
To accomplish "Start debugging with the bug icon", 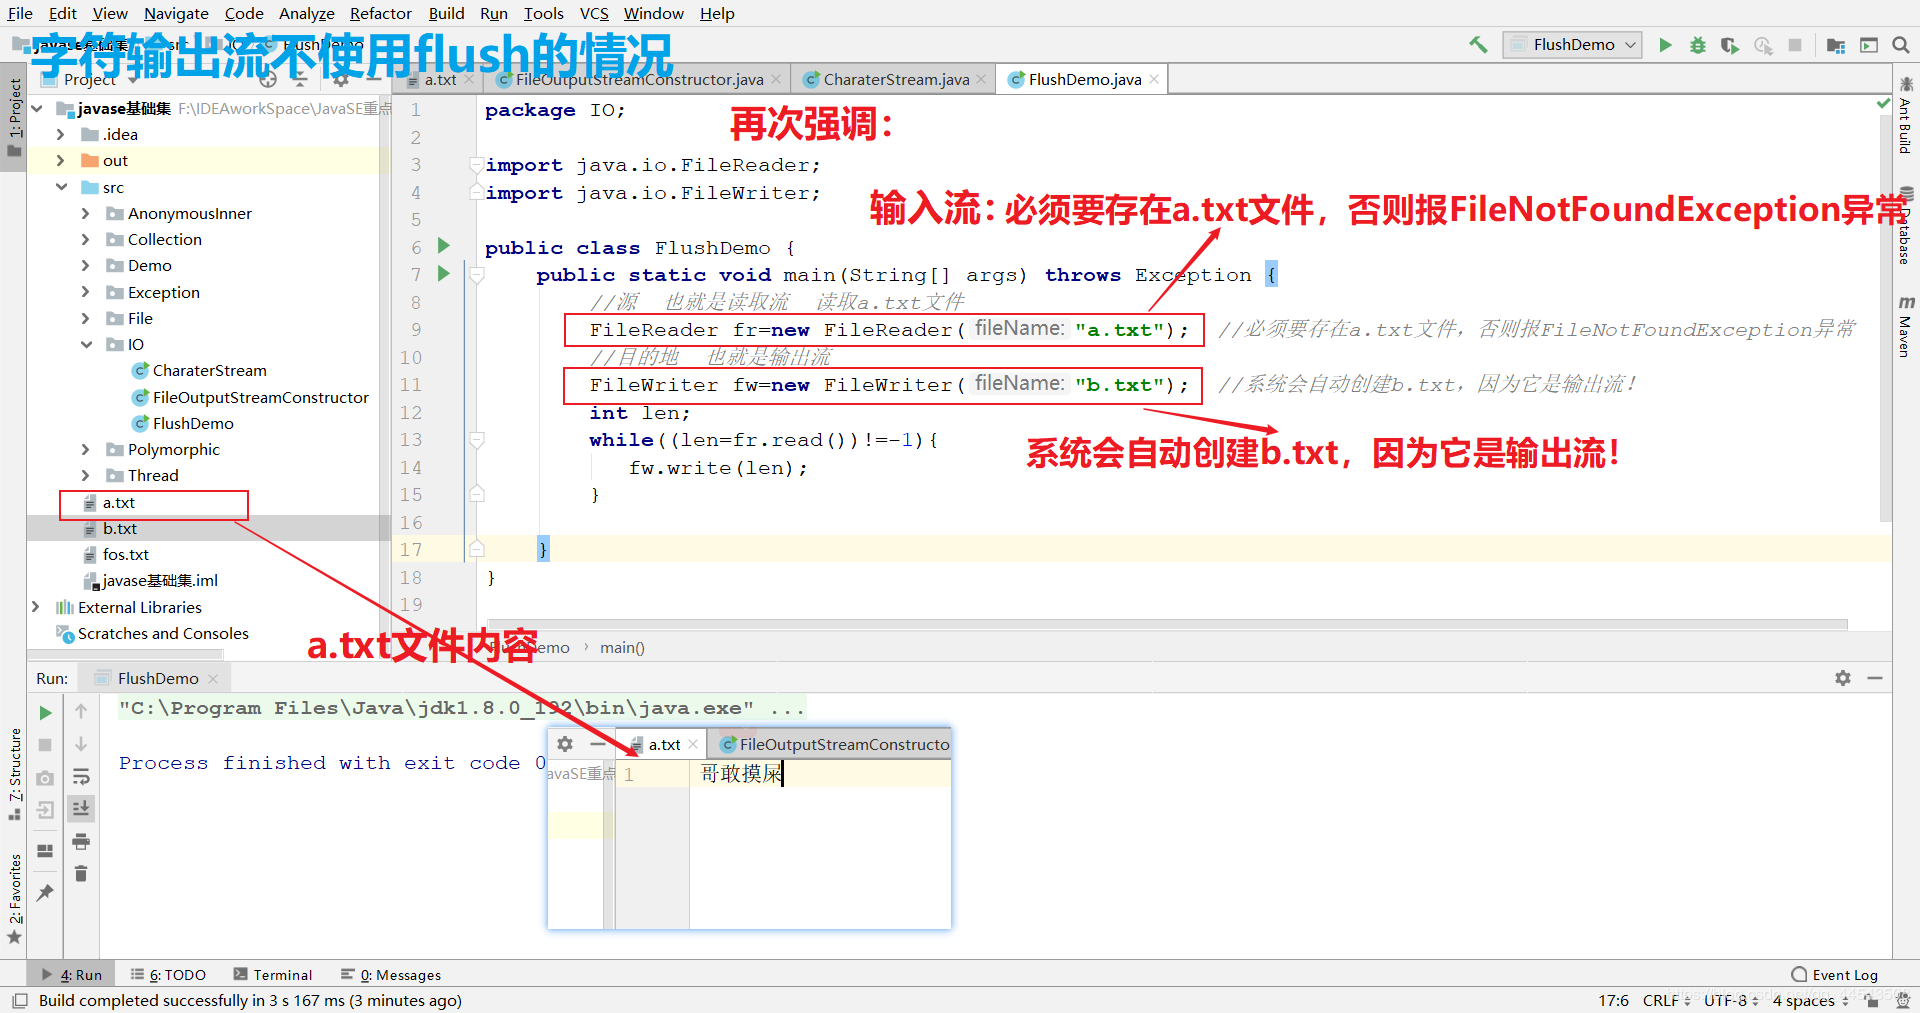I will (1697, 45).
